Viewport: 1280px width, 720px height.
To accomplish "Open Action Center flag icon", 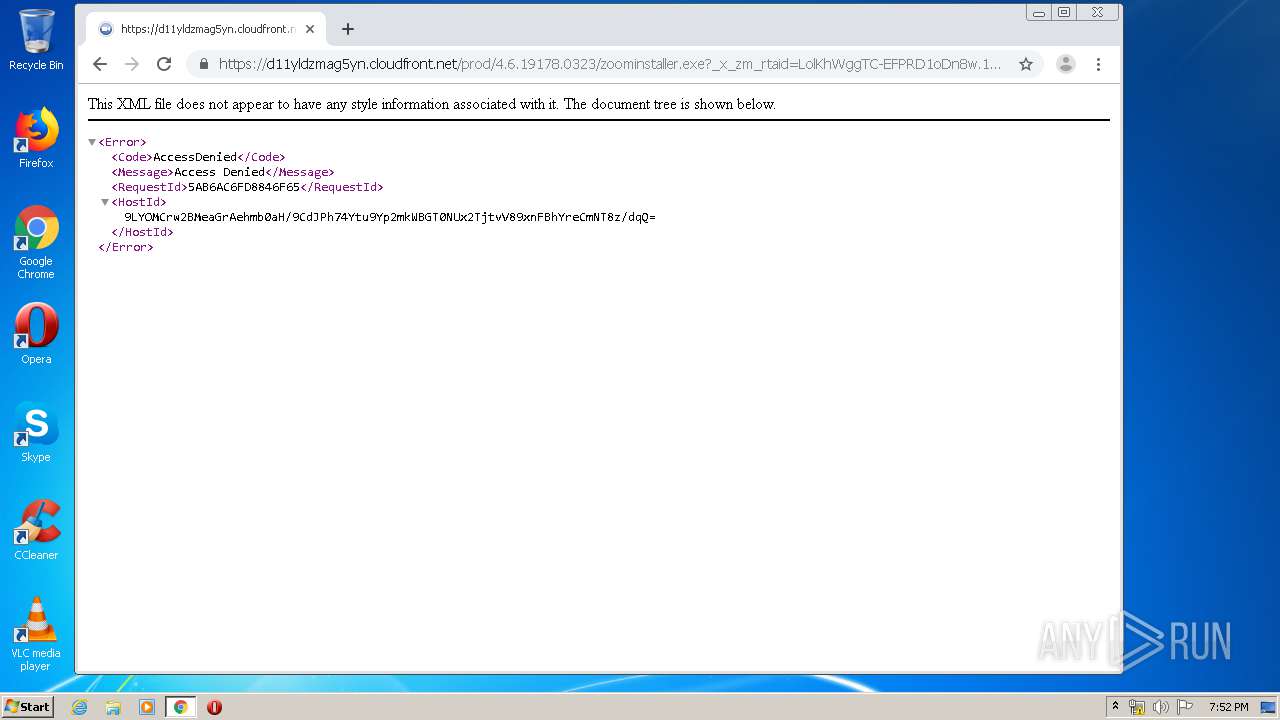I will 1185,707.
